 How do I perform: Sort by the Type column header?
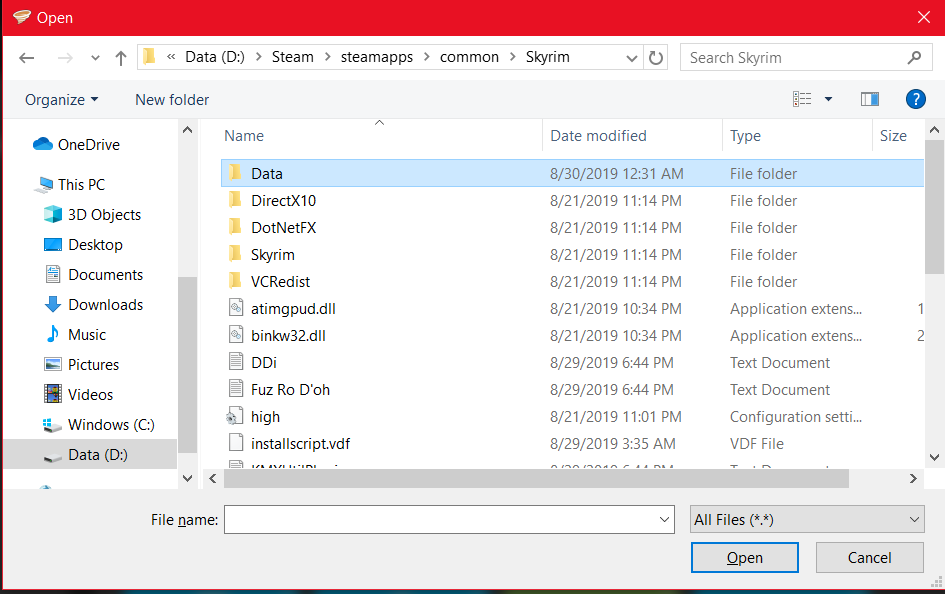click(x=745, y=136)
